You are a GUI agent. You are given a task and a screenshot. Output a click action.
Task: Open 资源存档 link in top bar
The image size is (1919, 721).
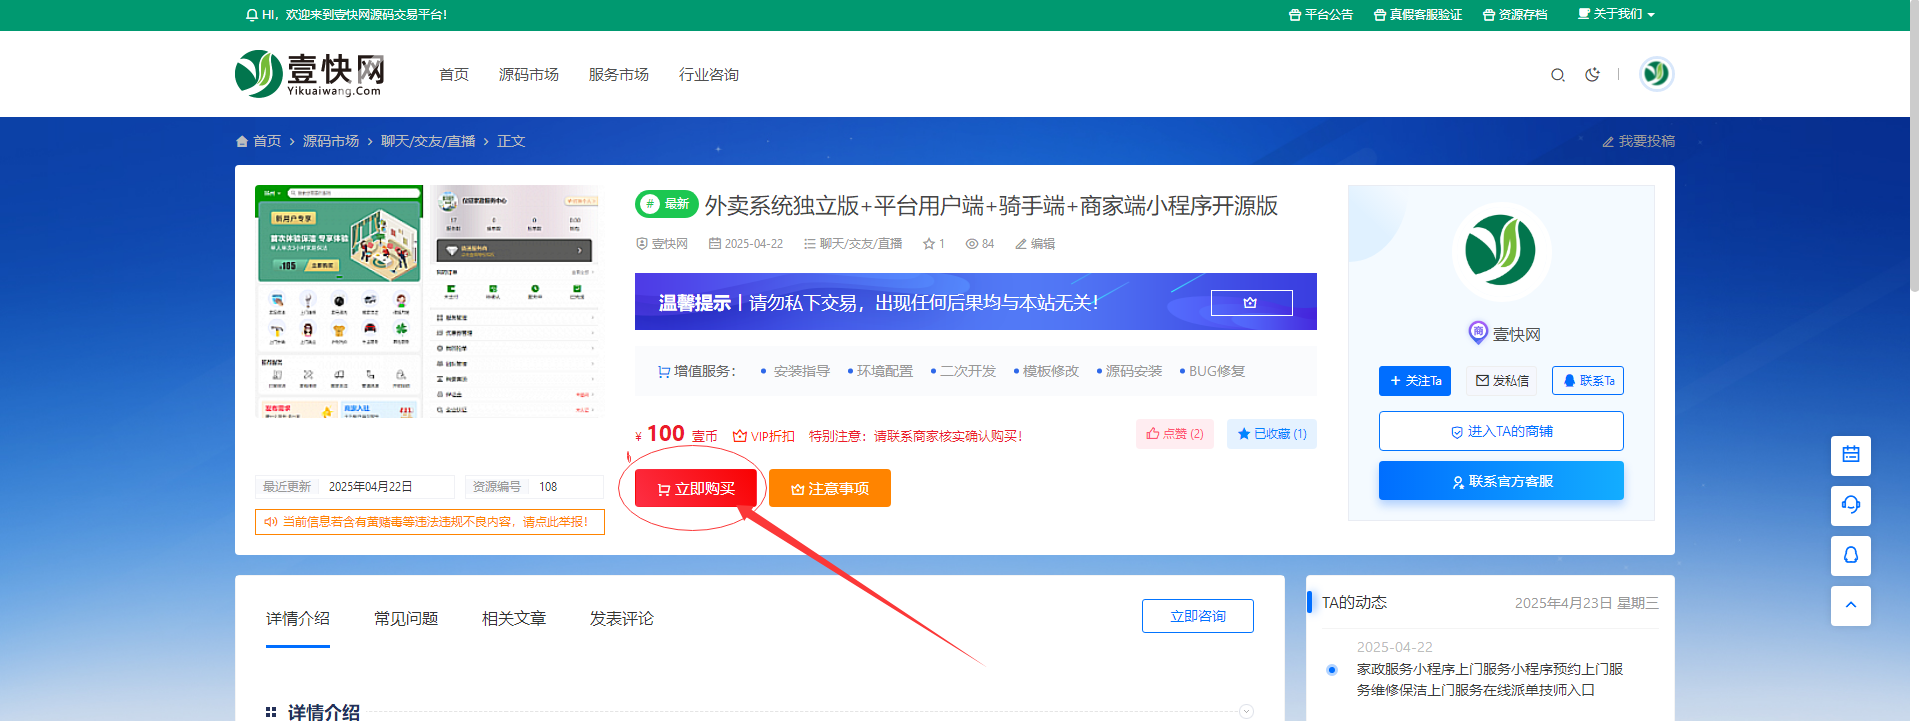click(x=1515, y=15)
